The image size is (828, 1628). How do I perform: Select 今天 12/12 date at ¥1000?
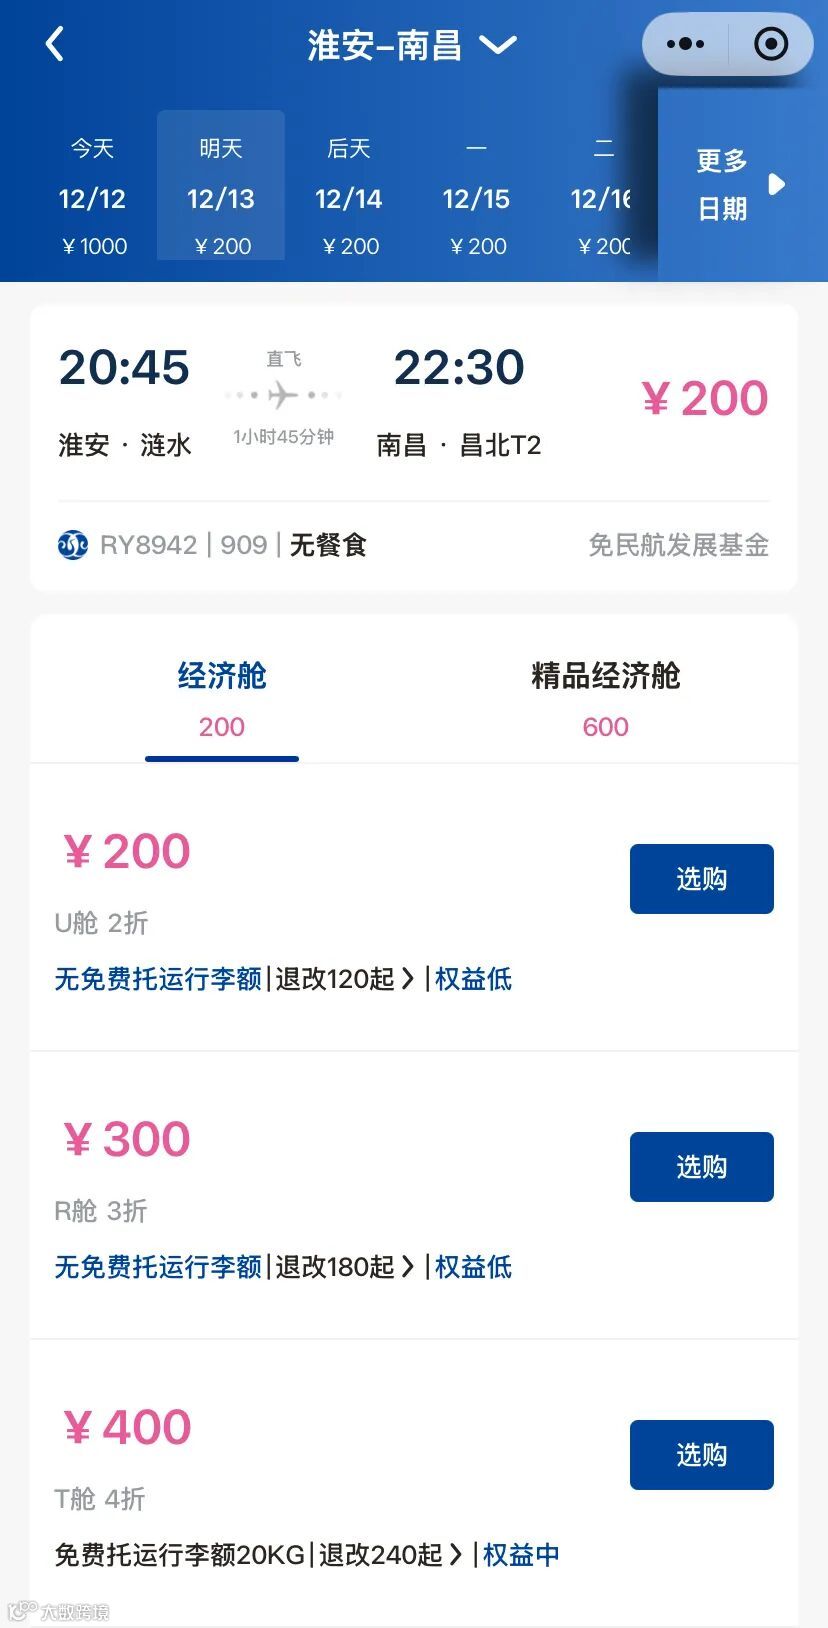[93, 197]
